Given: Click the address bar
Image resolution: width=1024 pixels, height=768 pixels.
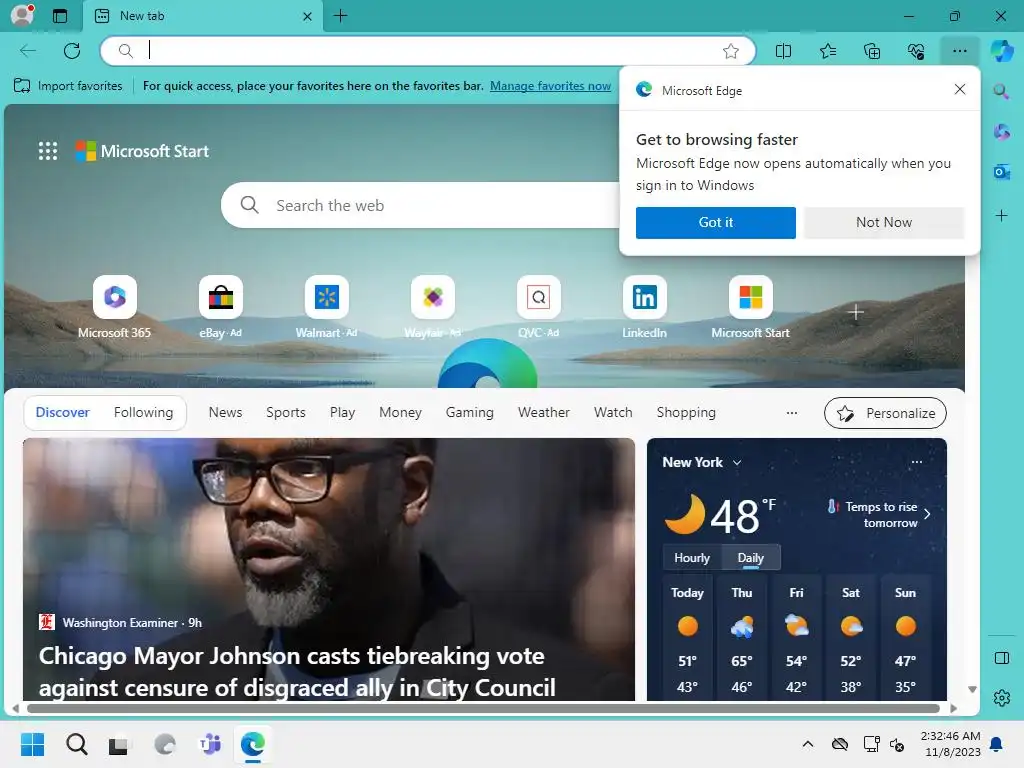Looking at the screenshot, I should (x=428, y=51).
